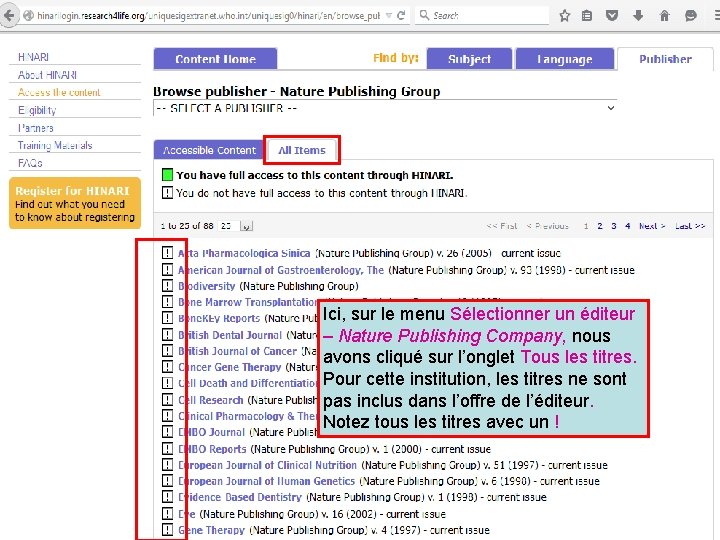Open About HINARI in sidebar
Image resolution: width=720 pixels, height=540 pixels.
click(x=47, y=75)
